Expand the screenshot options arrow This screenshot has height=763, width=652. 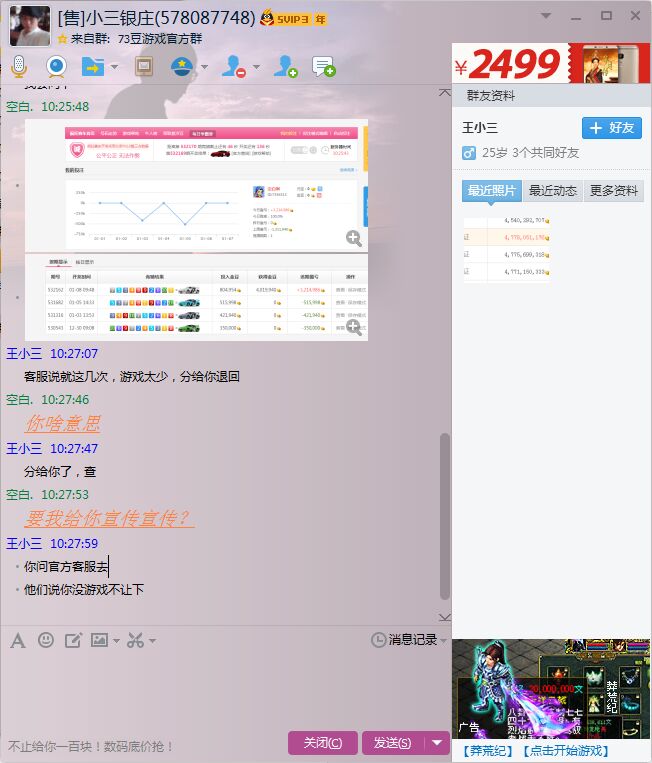[152, 641]
